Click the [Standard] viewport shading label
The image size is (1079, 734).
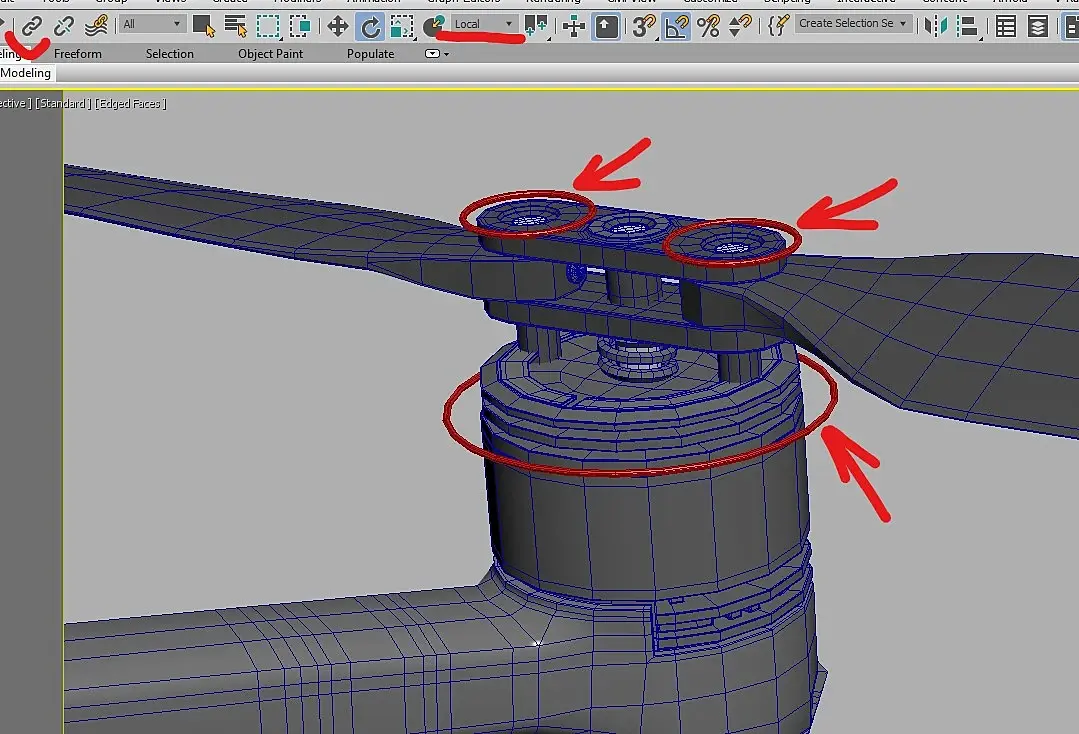coord(63,104)
